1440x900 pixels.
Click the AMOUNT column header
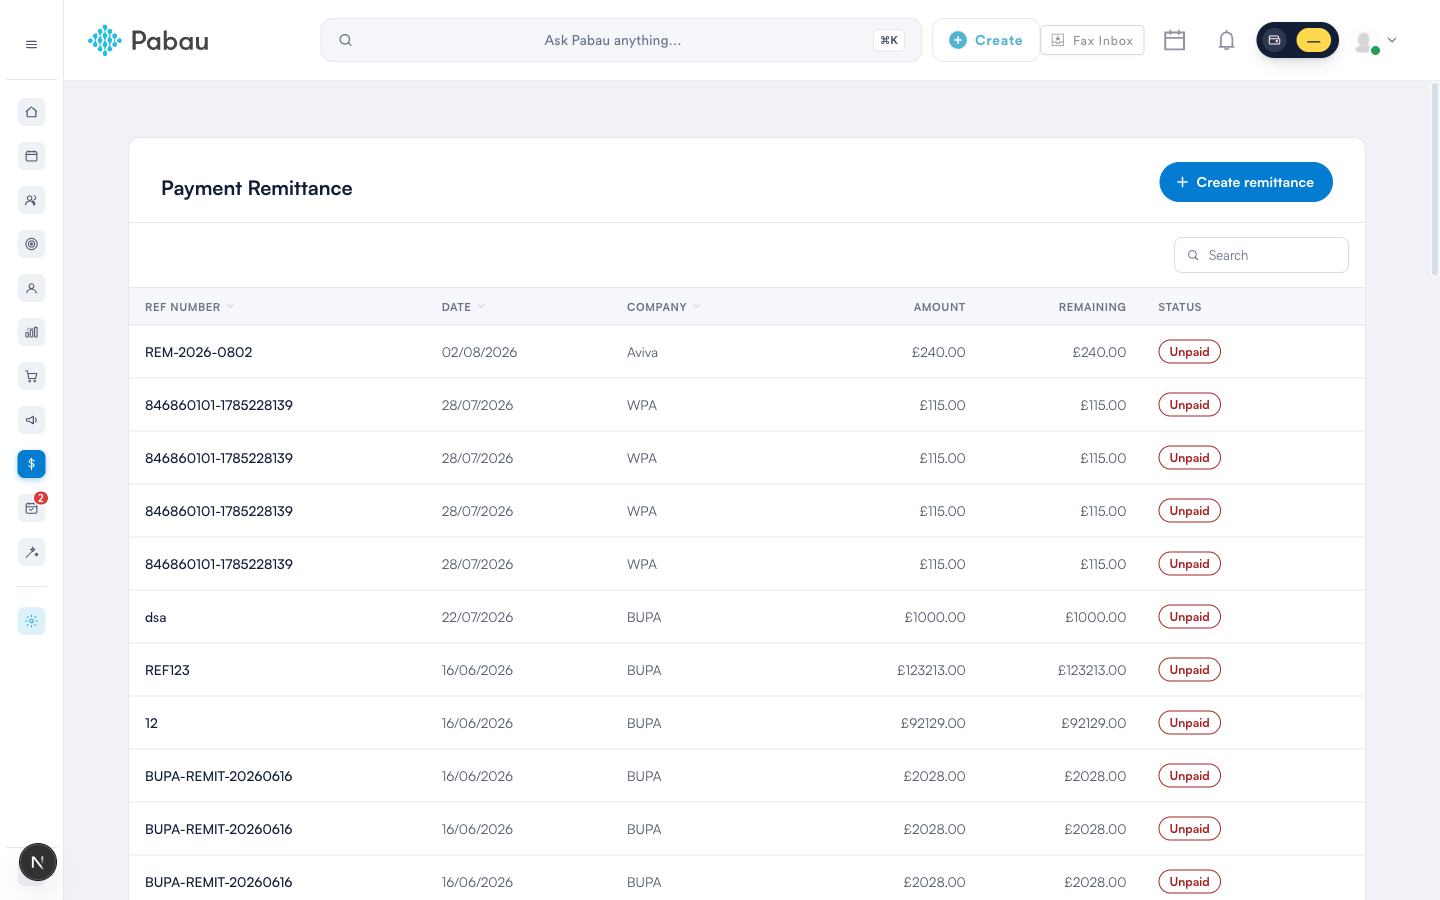[x=939, y=307]
